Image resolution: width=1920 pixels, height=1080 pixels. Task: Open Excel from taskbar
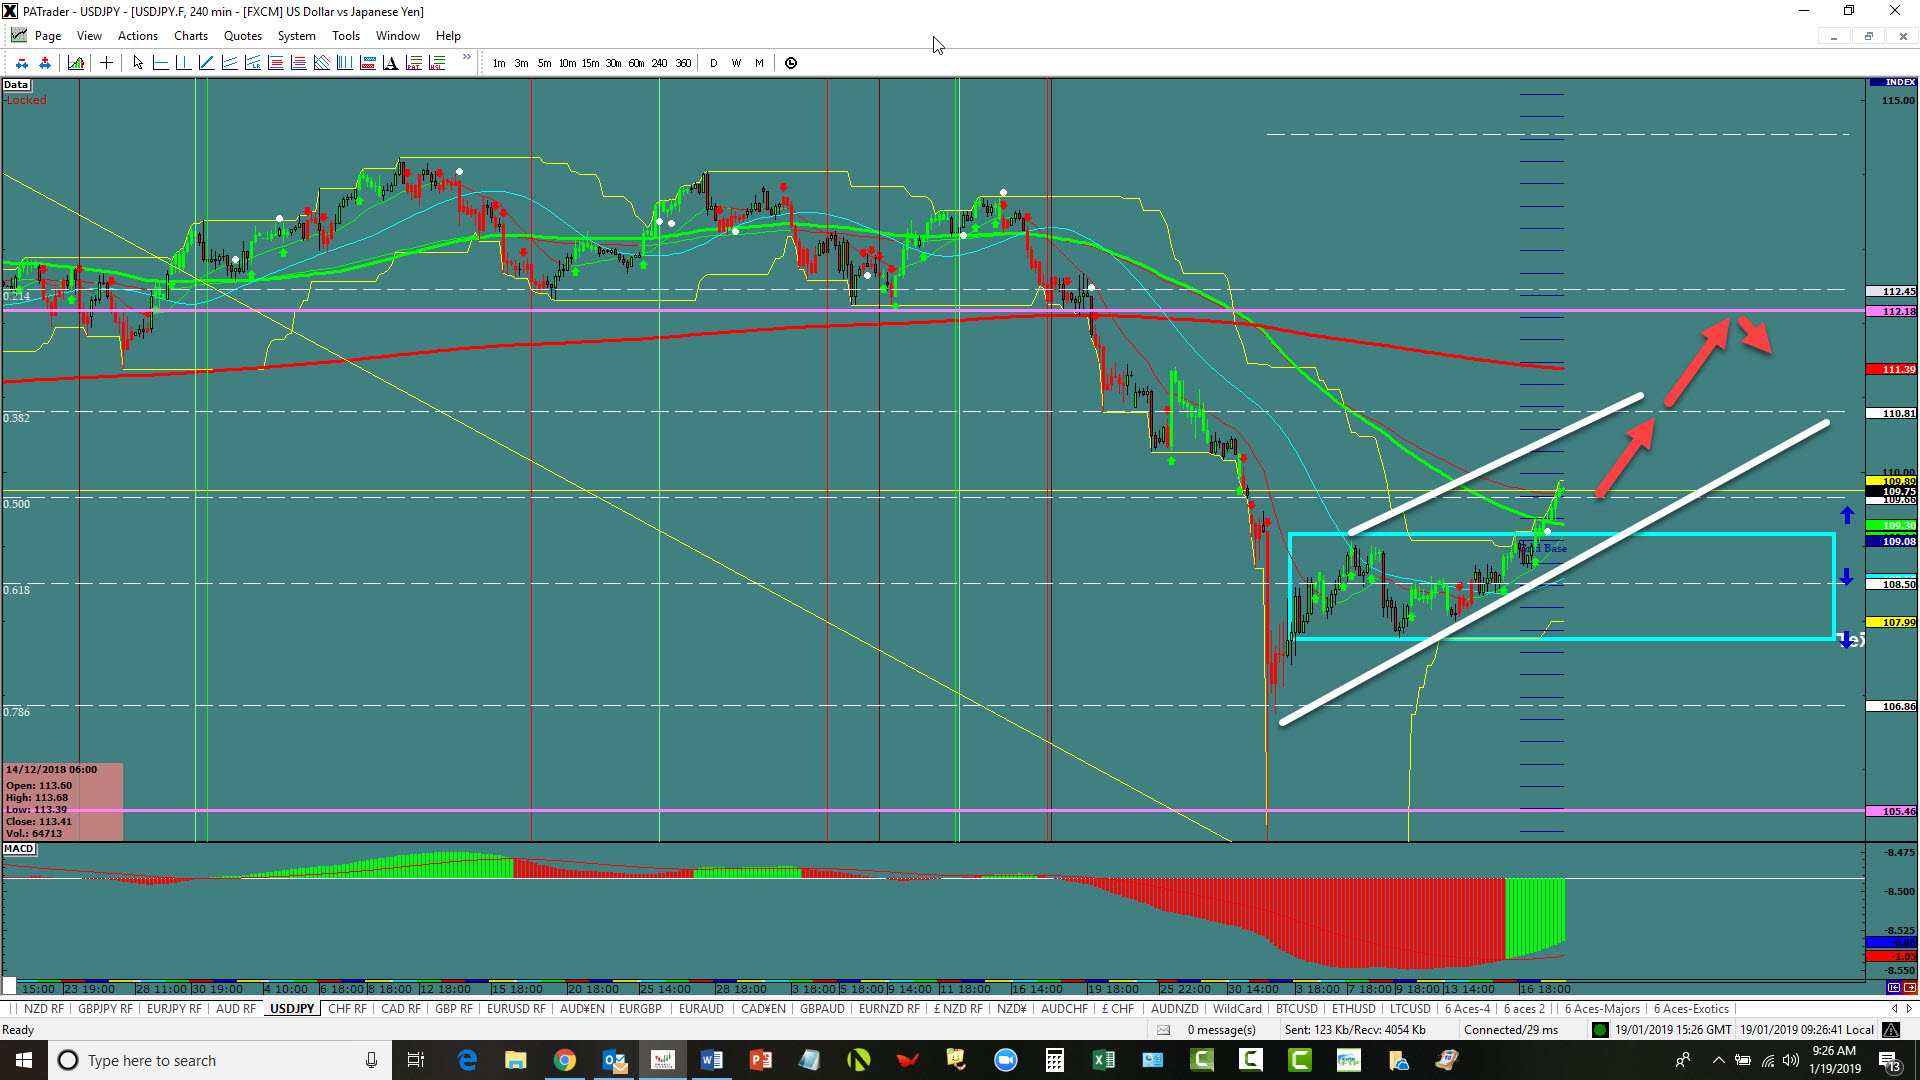[x=1103, y=1060]
